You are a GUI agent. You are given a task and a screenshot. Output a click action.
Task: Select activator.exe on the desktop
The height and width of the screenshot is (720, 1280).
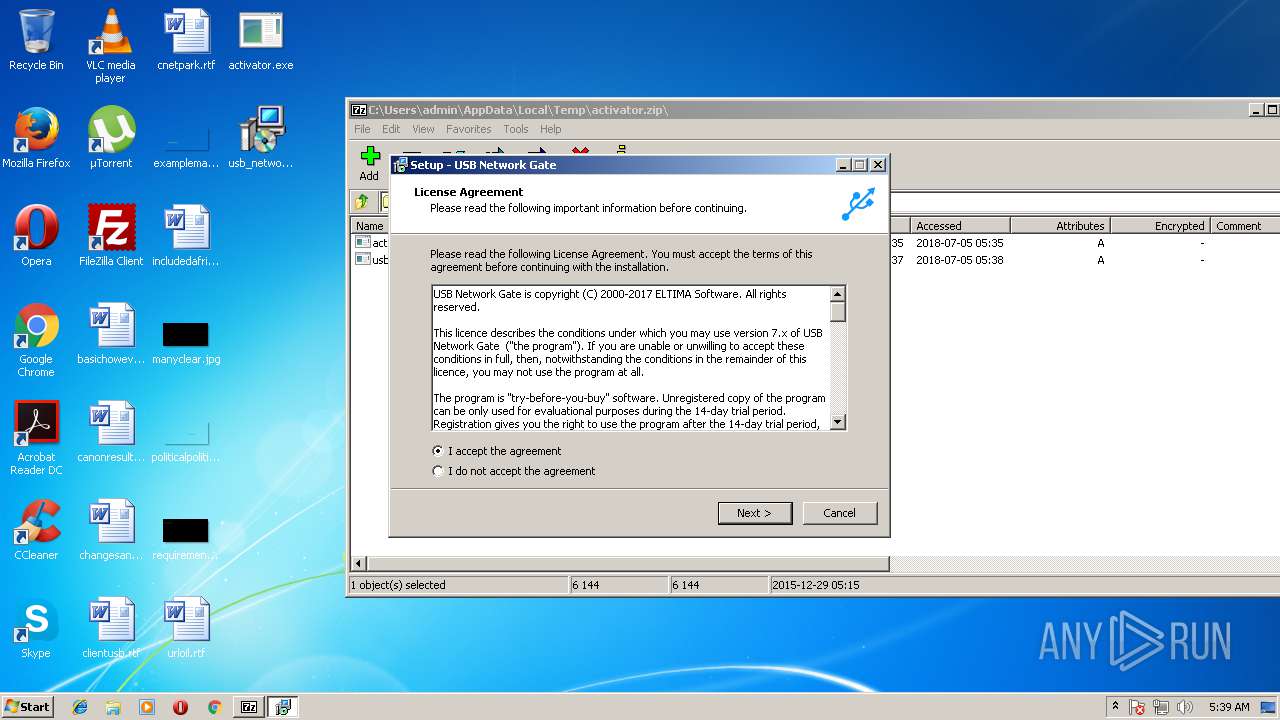point(261,40)
